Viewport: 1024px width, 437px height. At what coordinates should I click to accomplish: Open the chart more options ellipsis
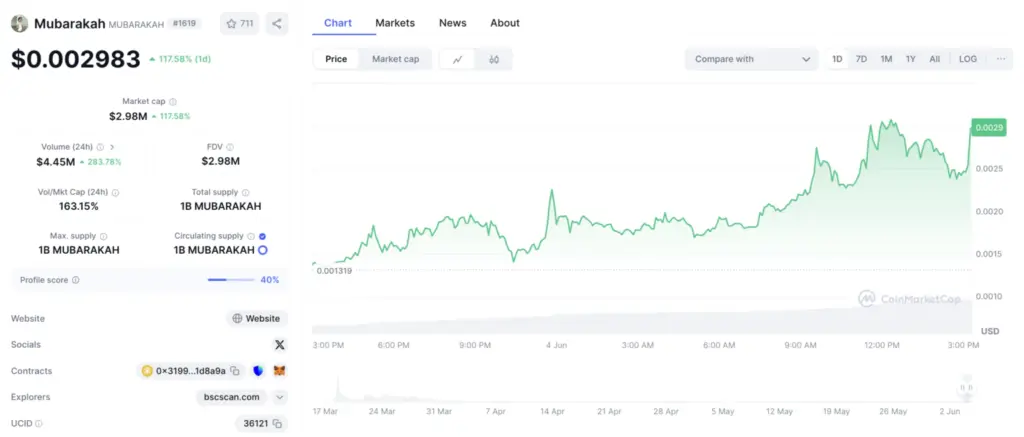[x=1001, y=59]
